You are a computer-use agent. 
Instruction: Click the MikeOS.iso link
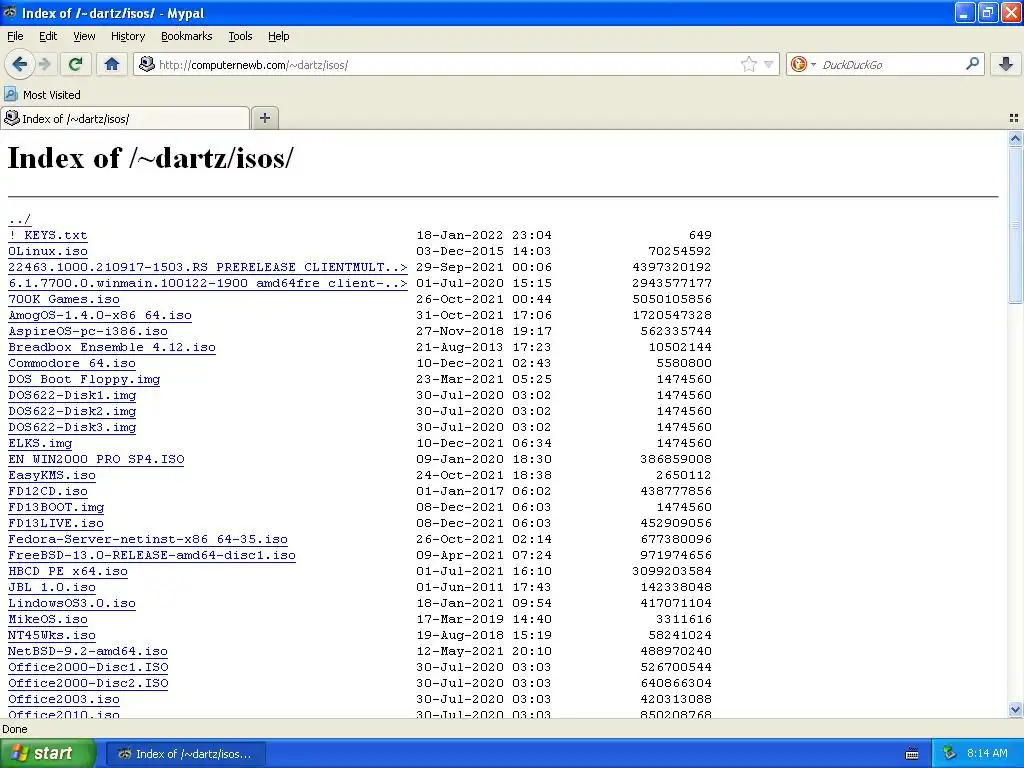click(x=48, y=619)
